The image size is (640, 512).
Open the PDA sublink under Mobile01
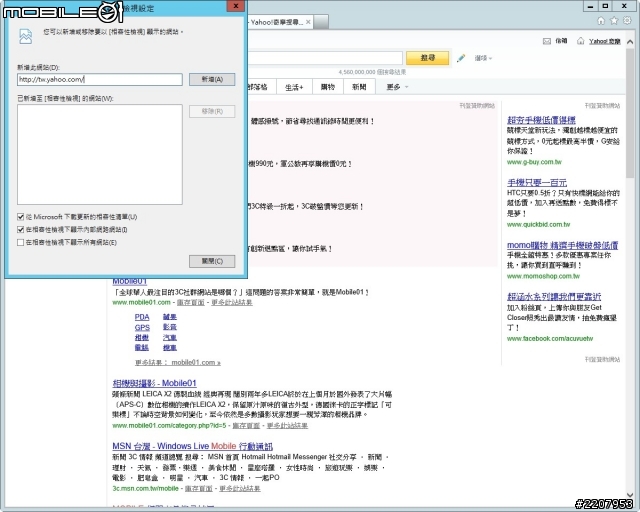(x=142, y=317)
